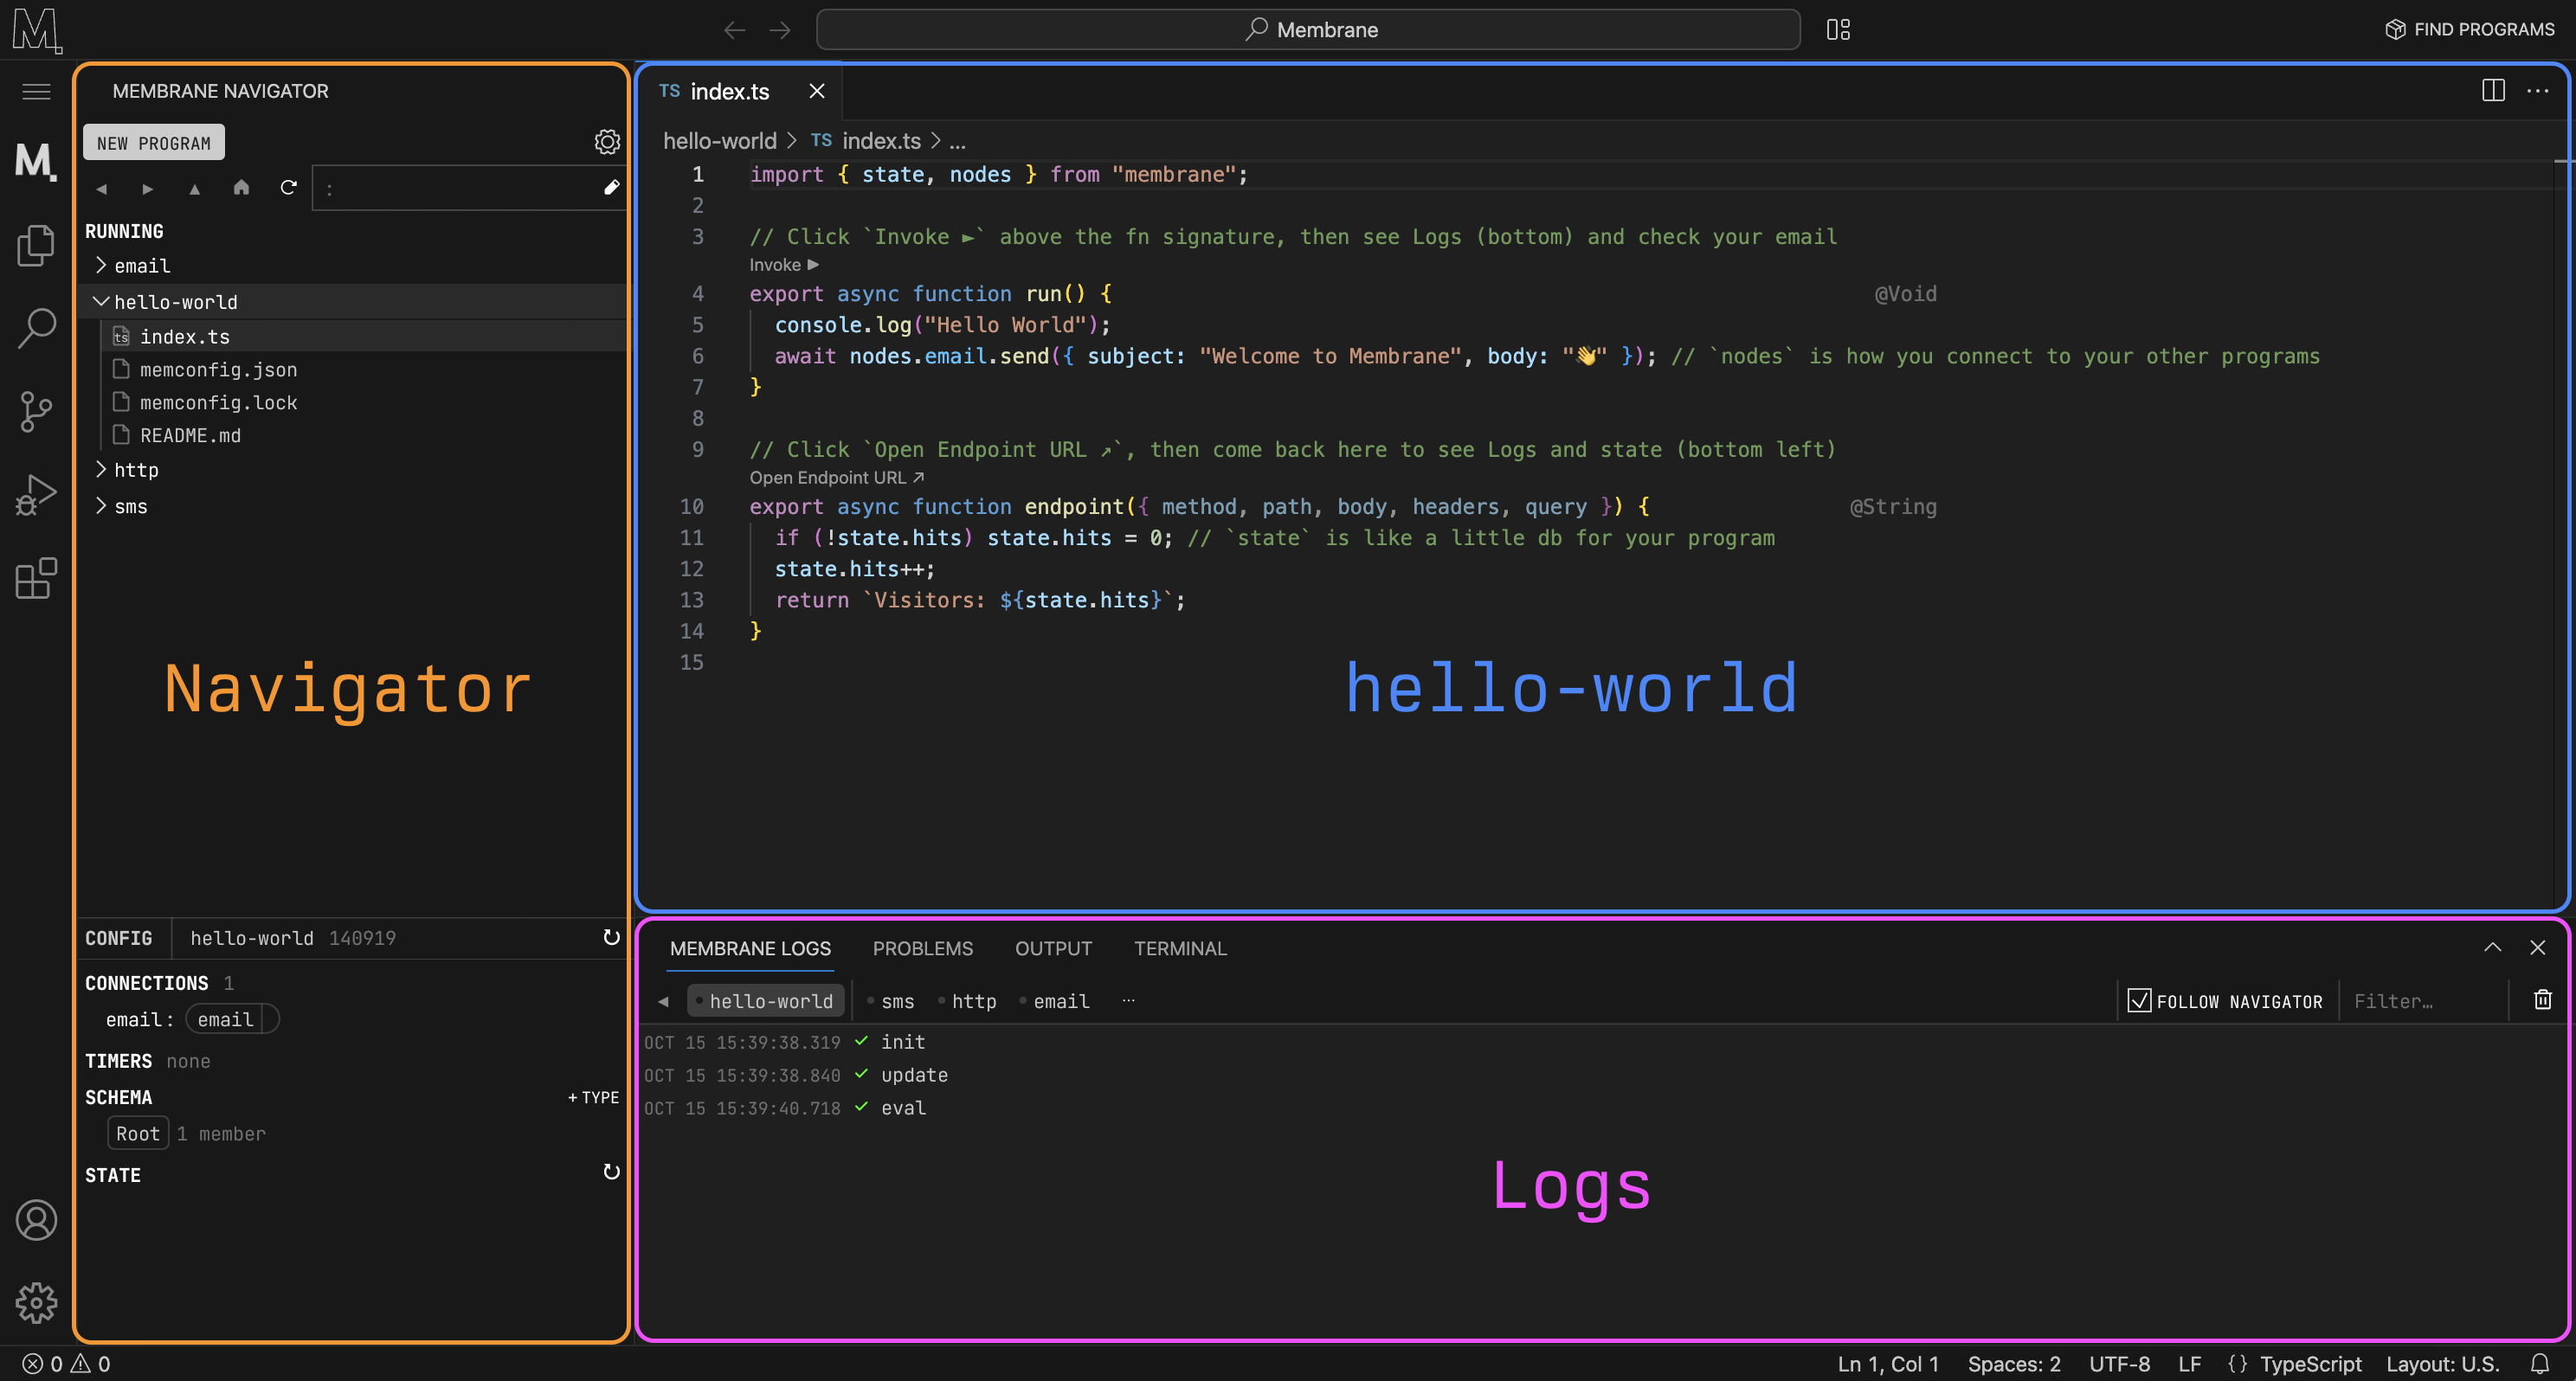
Task: Go up one level with navigator up arrow
Action: coord(195,188)
